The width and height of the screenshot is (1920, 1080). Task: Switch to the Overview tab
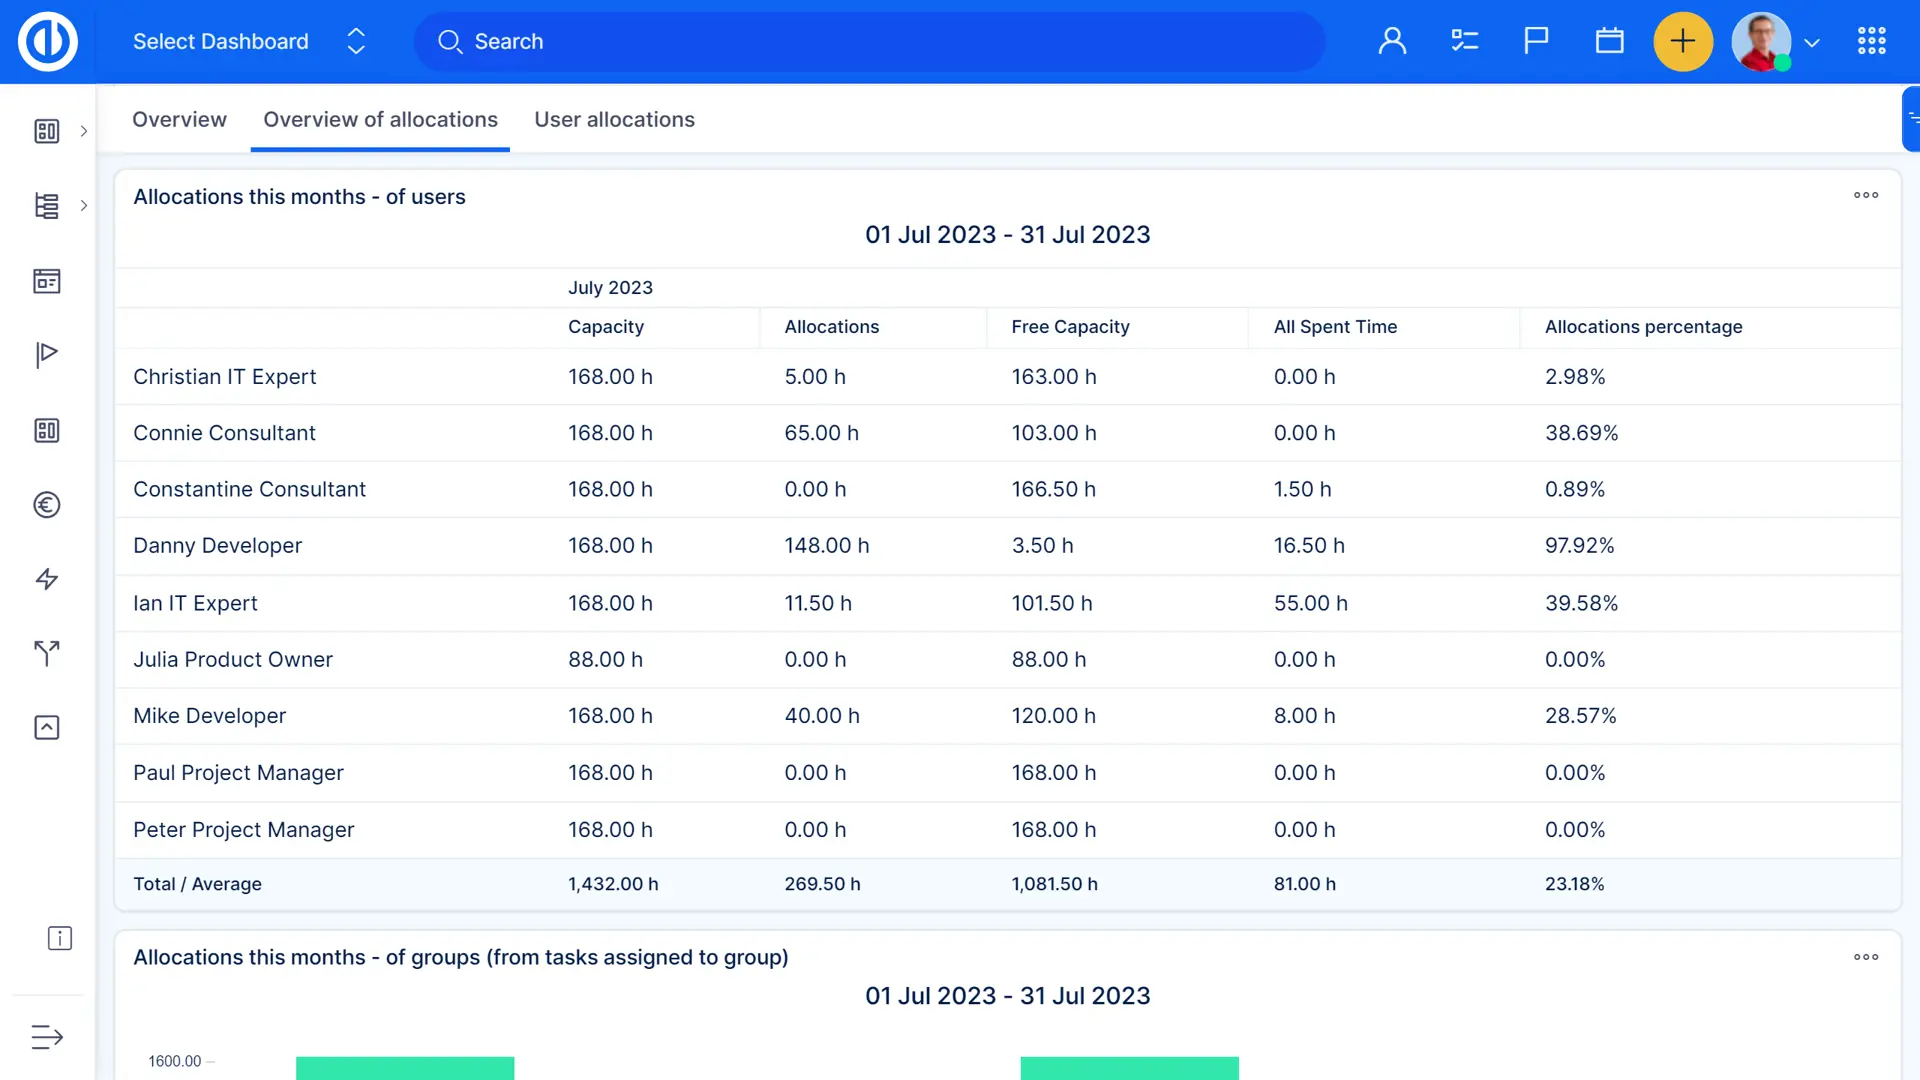click(x=179, y=120)
